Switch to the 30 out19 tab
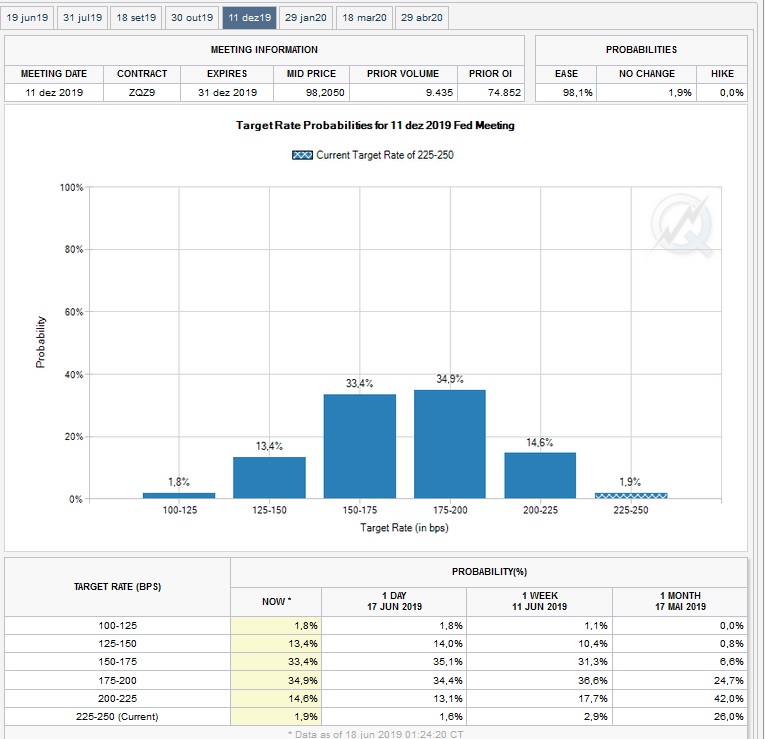Image resolution: width=765 pixels, height=739 pixels. pyautogui.click(x=192, y=18)
